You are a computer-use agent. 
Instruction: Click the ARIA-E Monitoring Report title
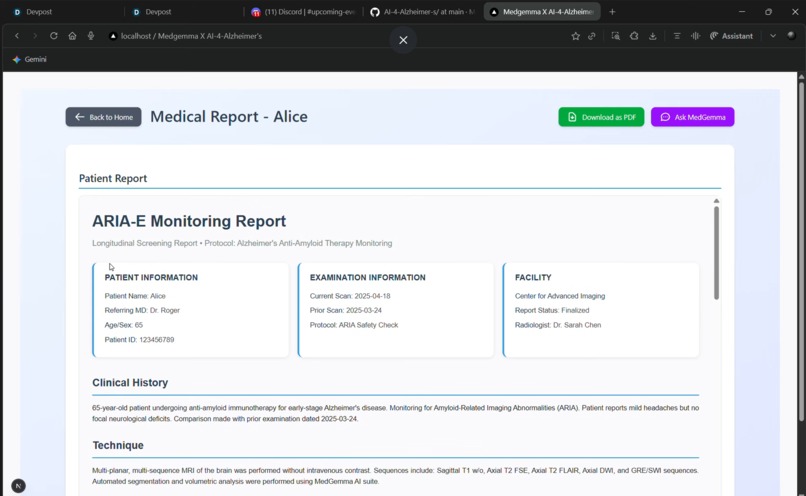[x=189, y=221]
